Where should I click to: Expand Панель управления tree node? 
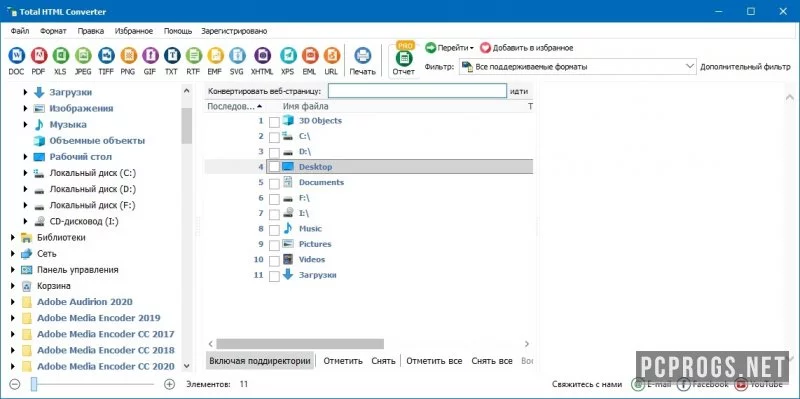tap(13, 269)
